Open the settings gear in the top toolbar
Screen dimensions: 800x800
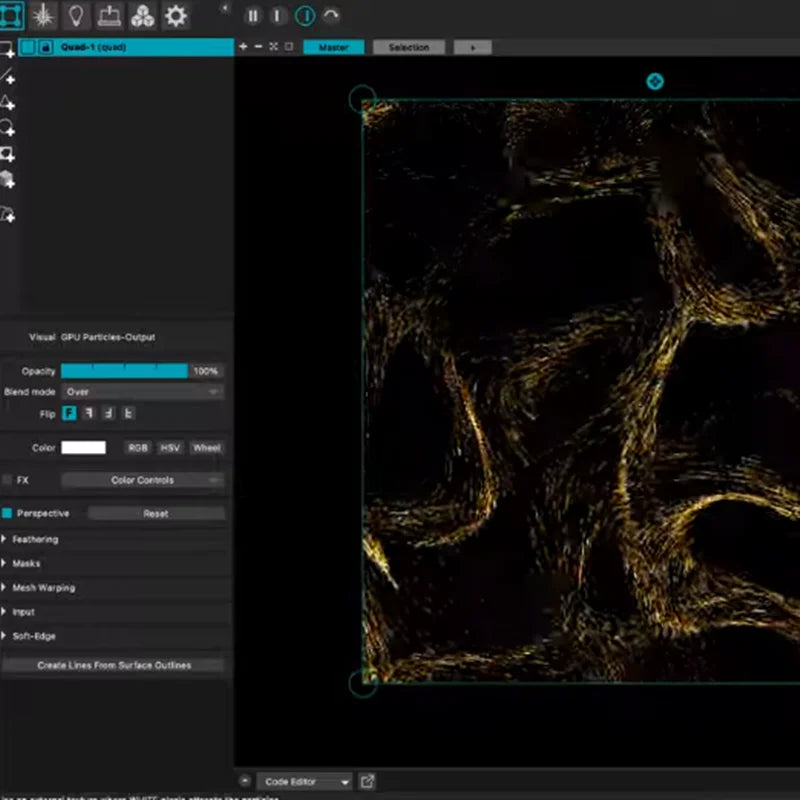click(x=176, y=15)
